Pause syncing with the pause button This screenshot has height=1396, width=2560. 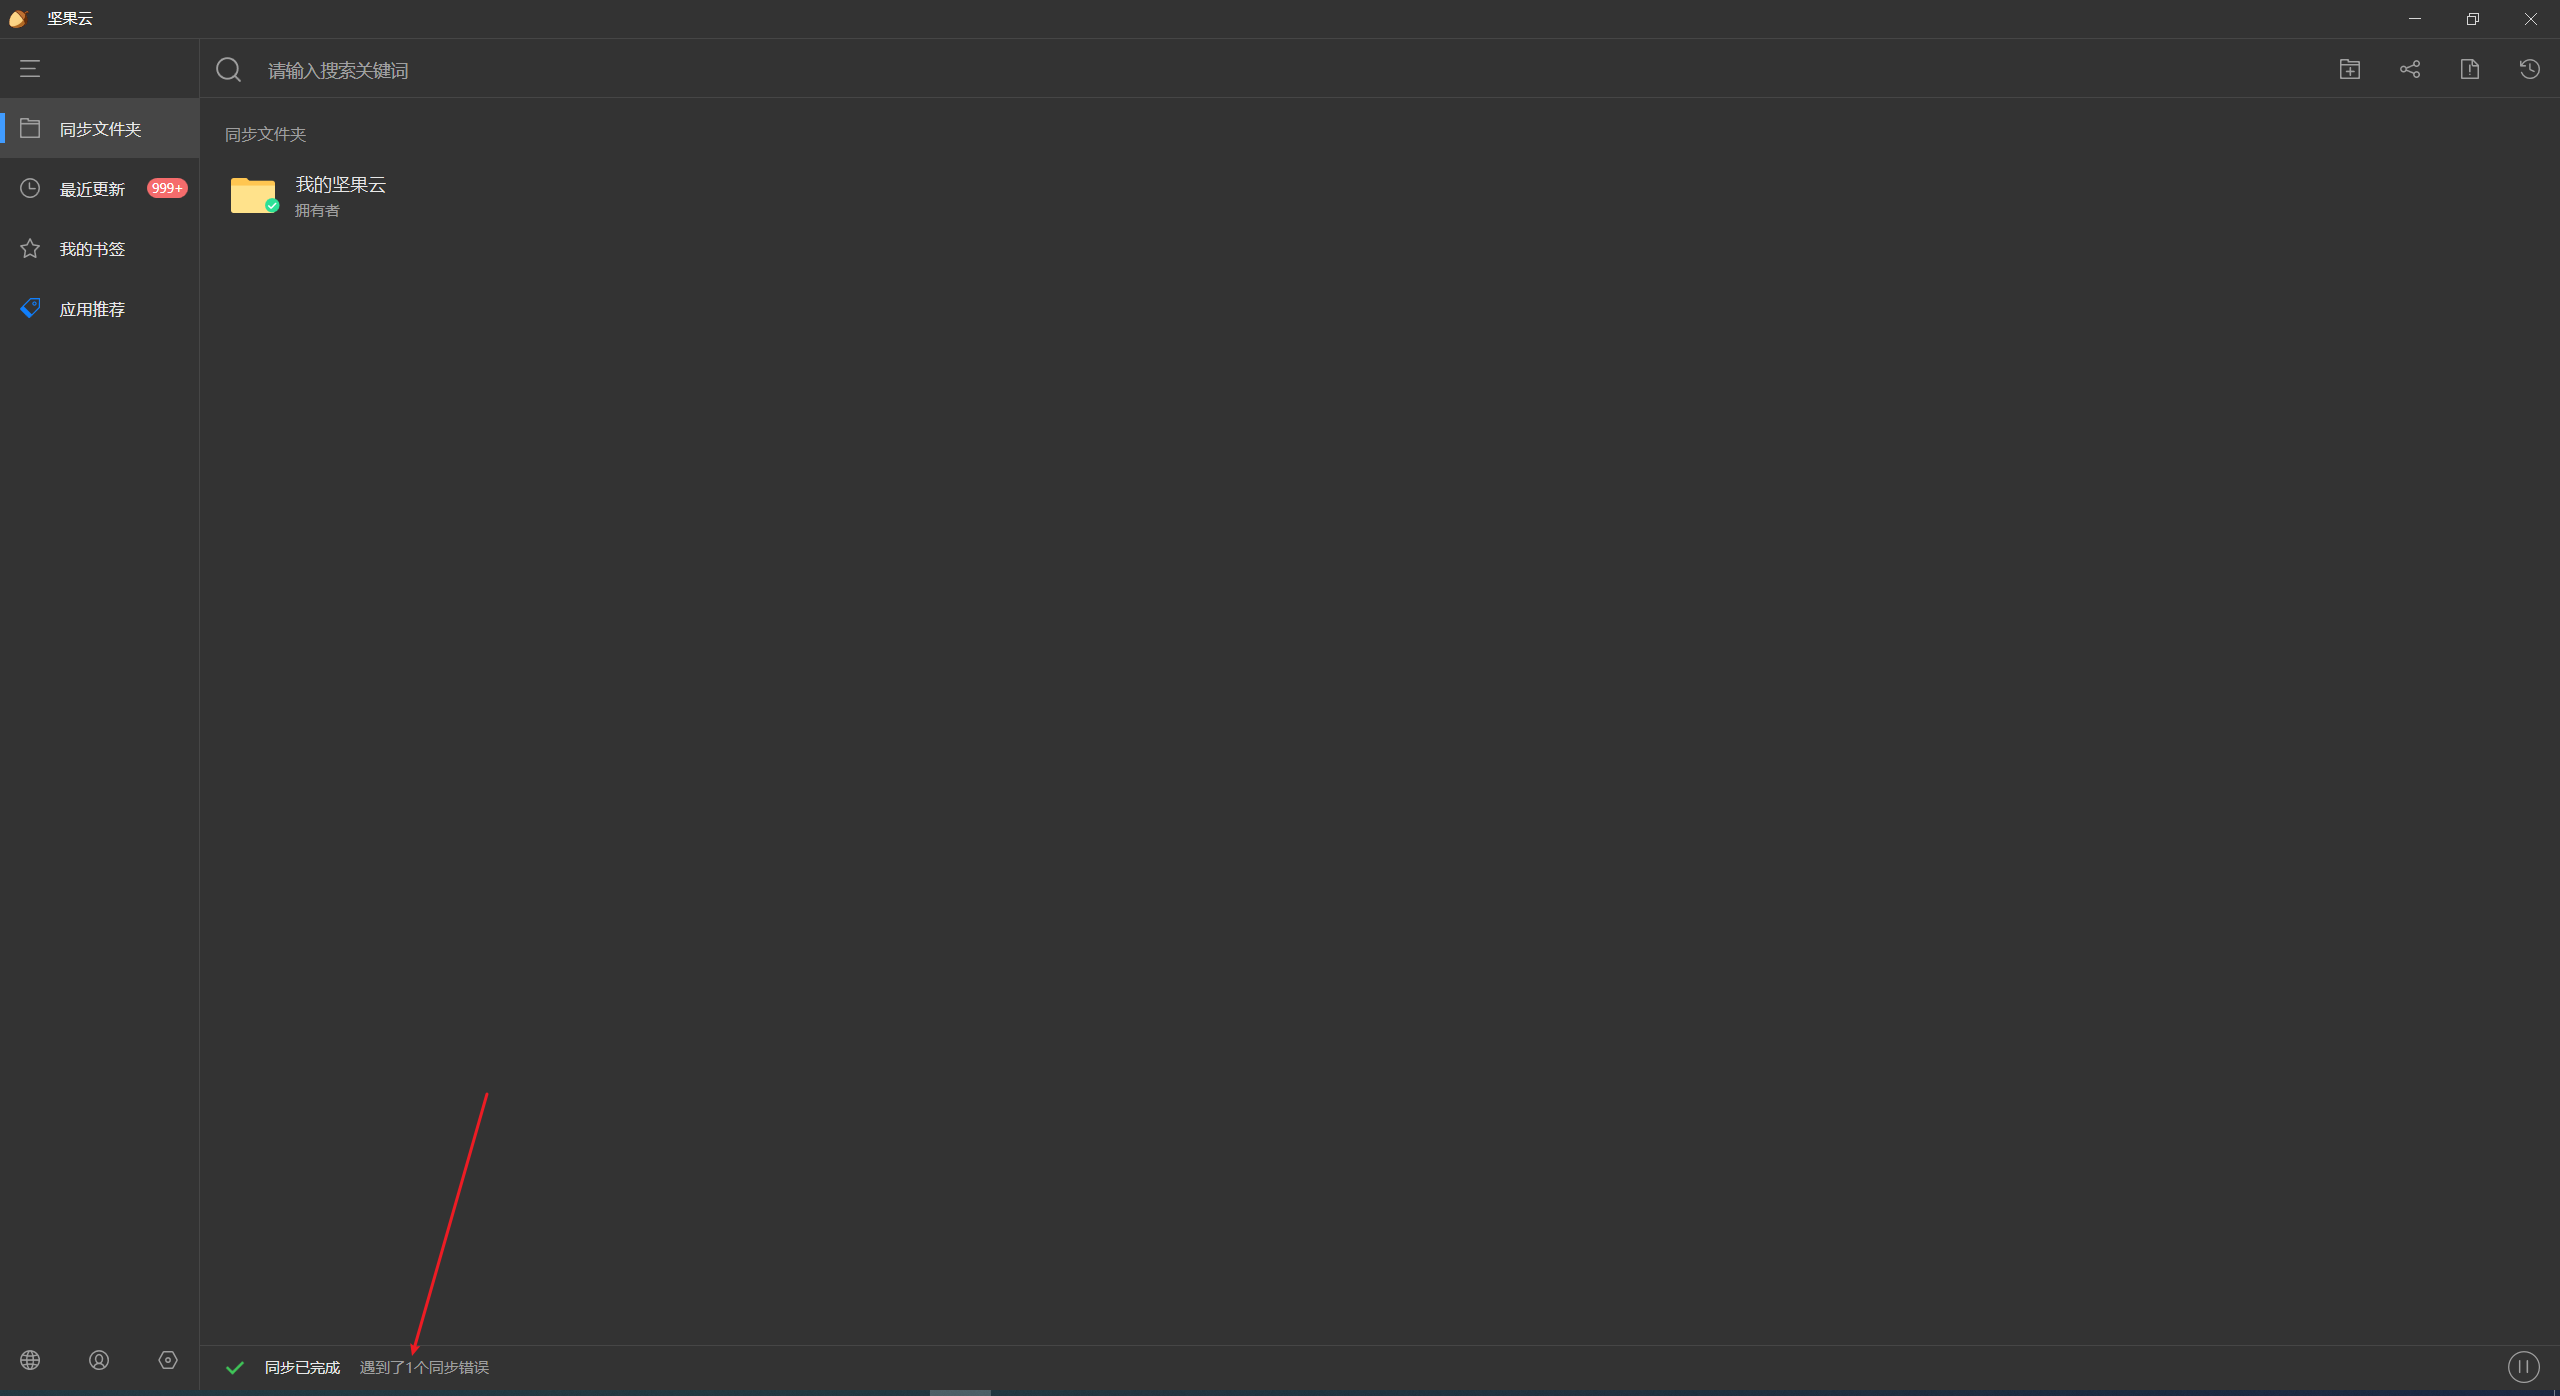[x=2524, y=1367]
